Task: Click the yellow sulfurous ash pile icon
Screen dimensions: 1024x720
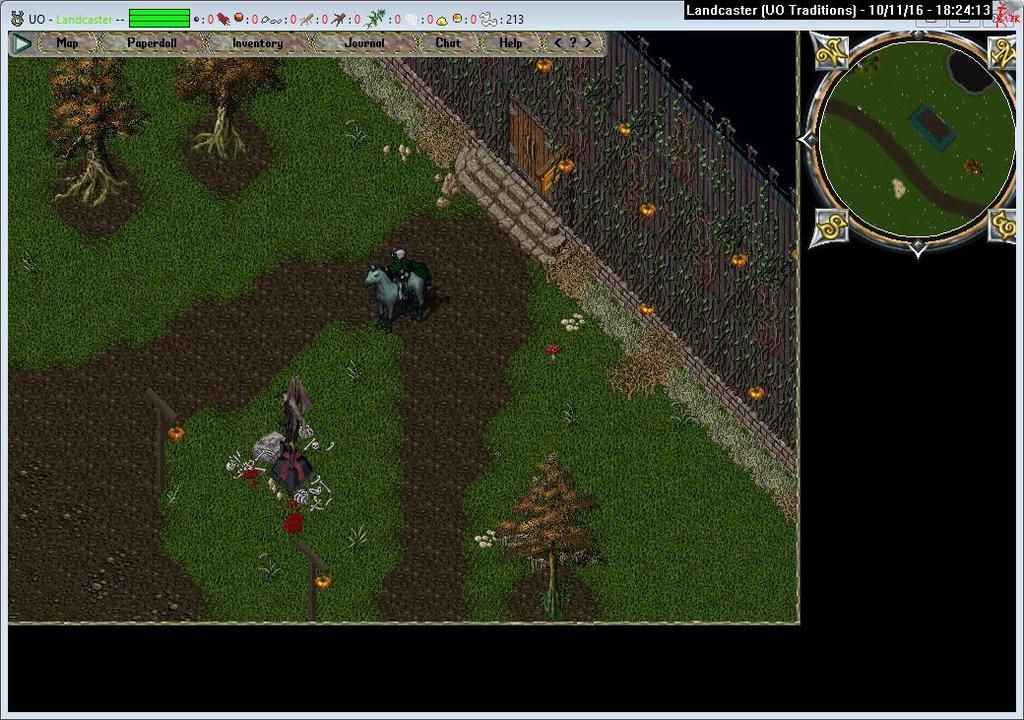Action: coord(442,20)
